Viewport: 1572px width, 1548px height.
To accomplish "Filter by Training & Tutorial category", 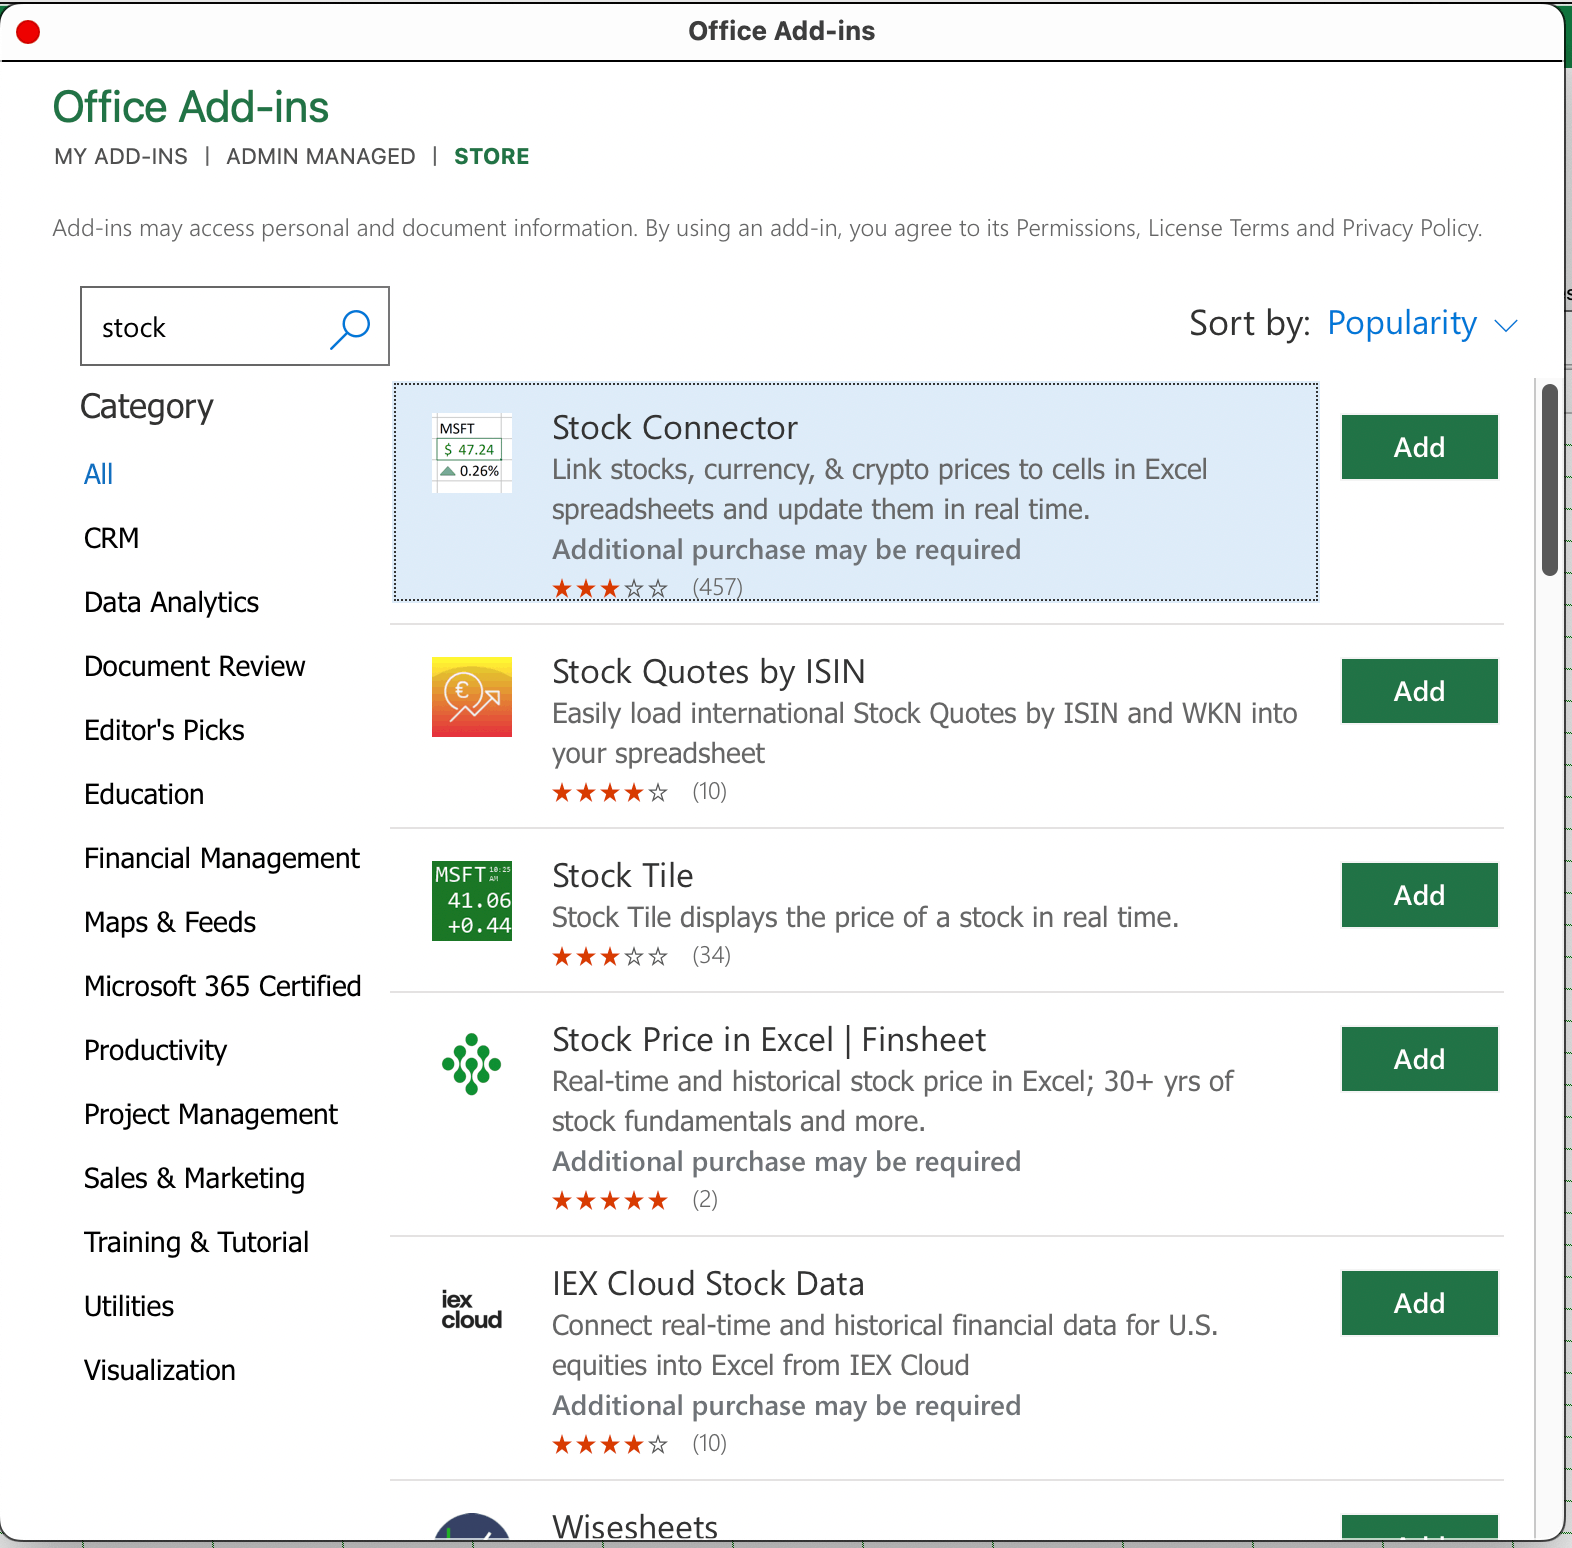I will (x=197, y=1242).
